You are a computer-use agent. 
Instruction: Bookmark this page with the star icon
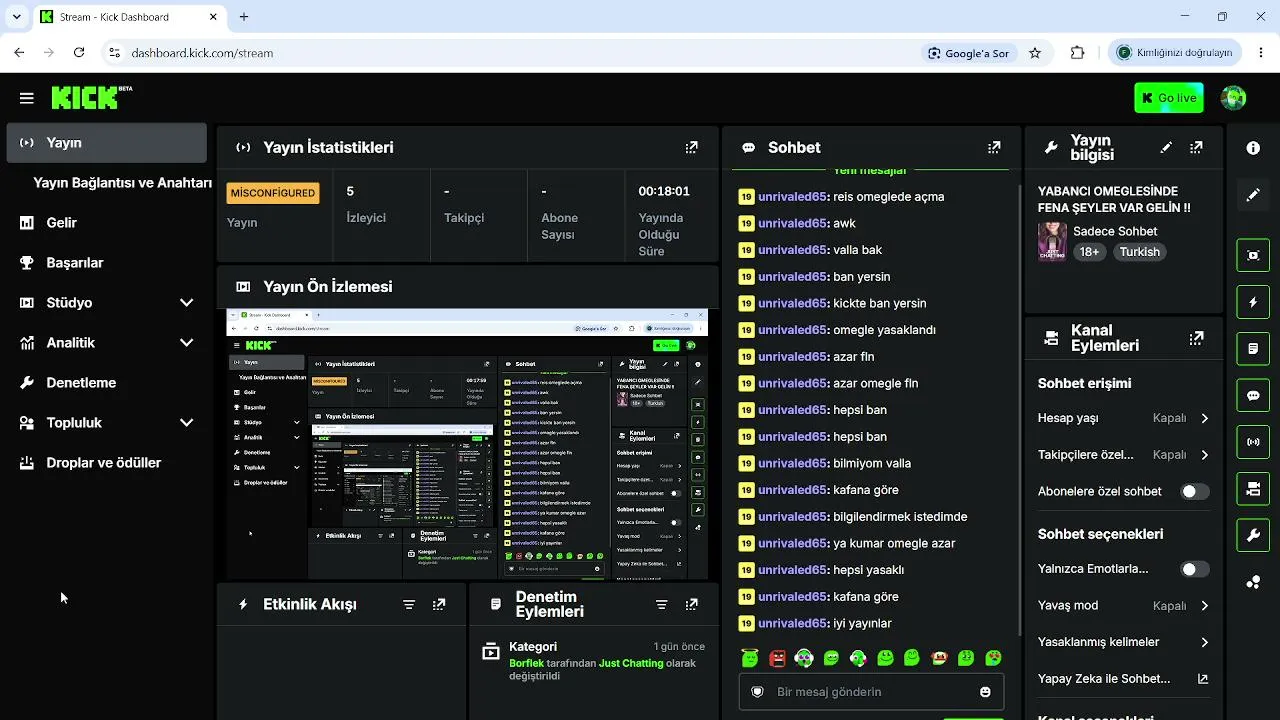coord(1035,53)
